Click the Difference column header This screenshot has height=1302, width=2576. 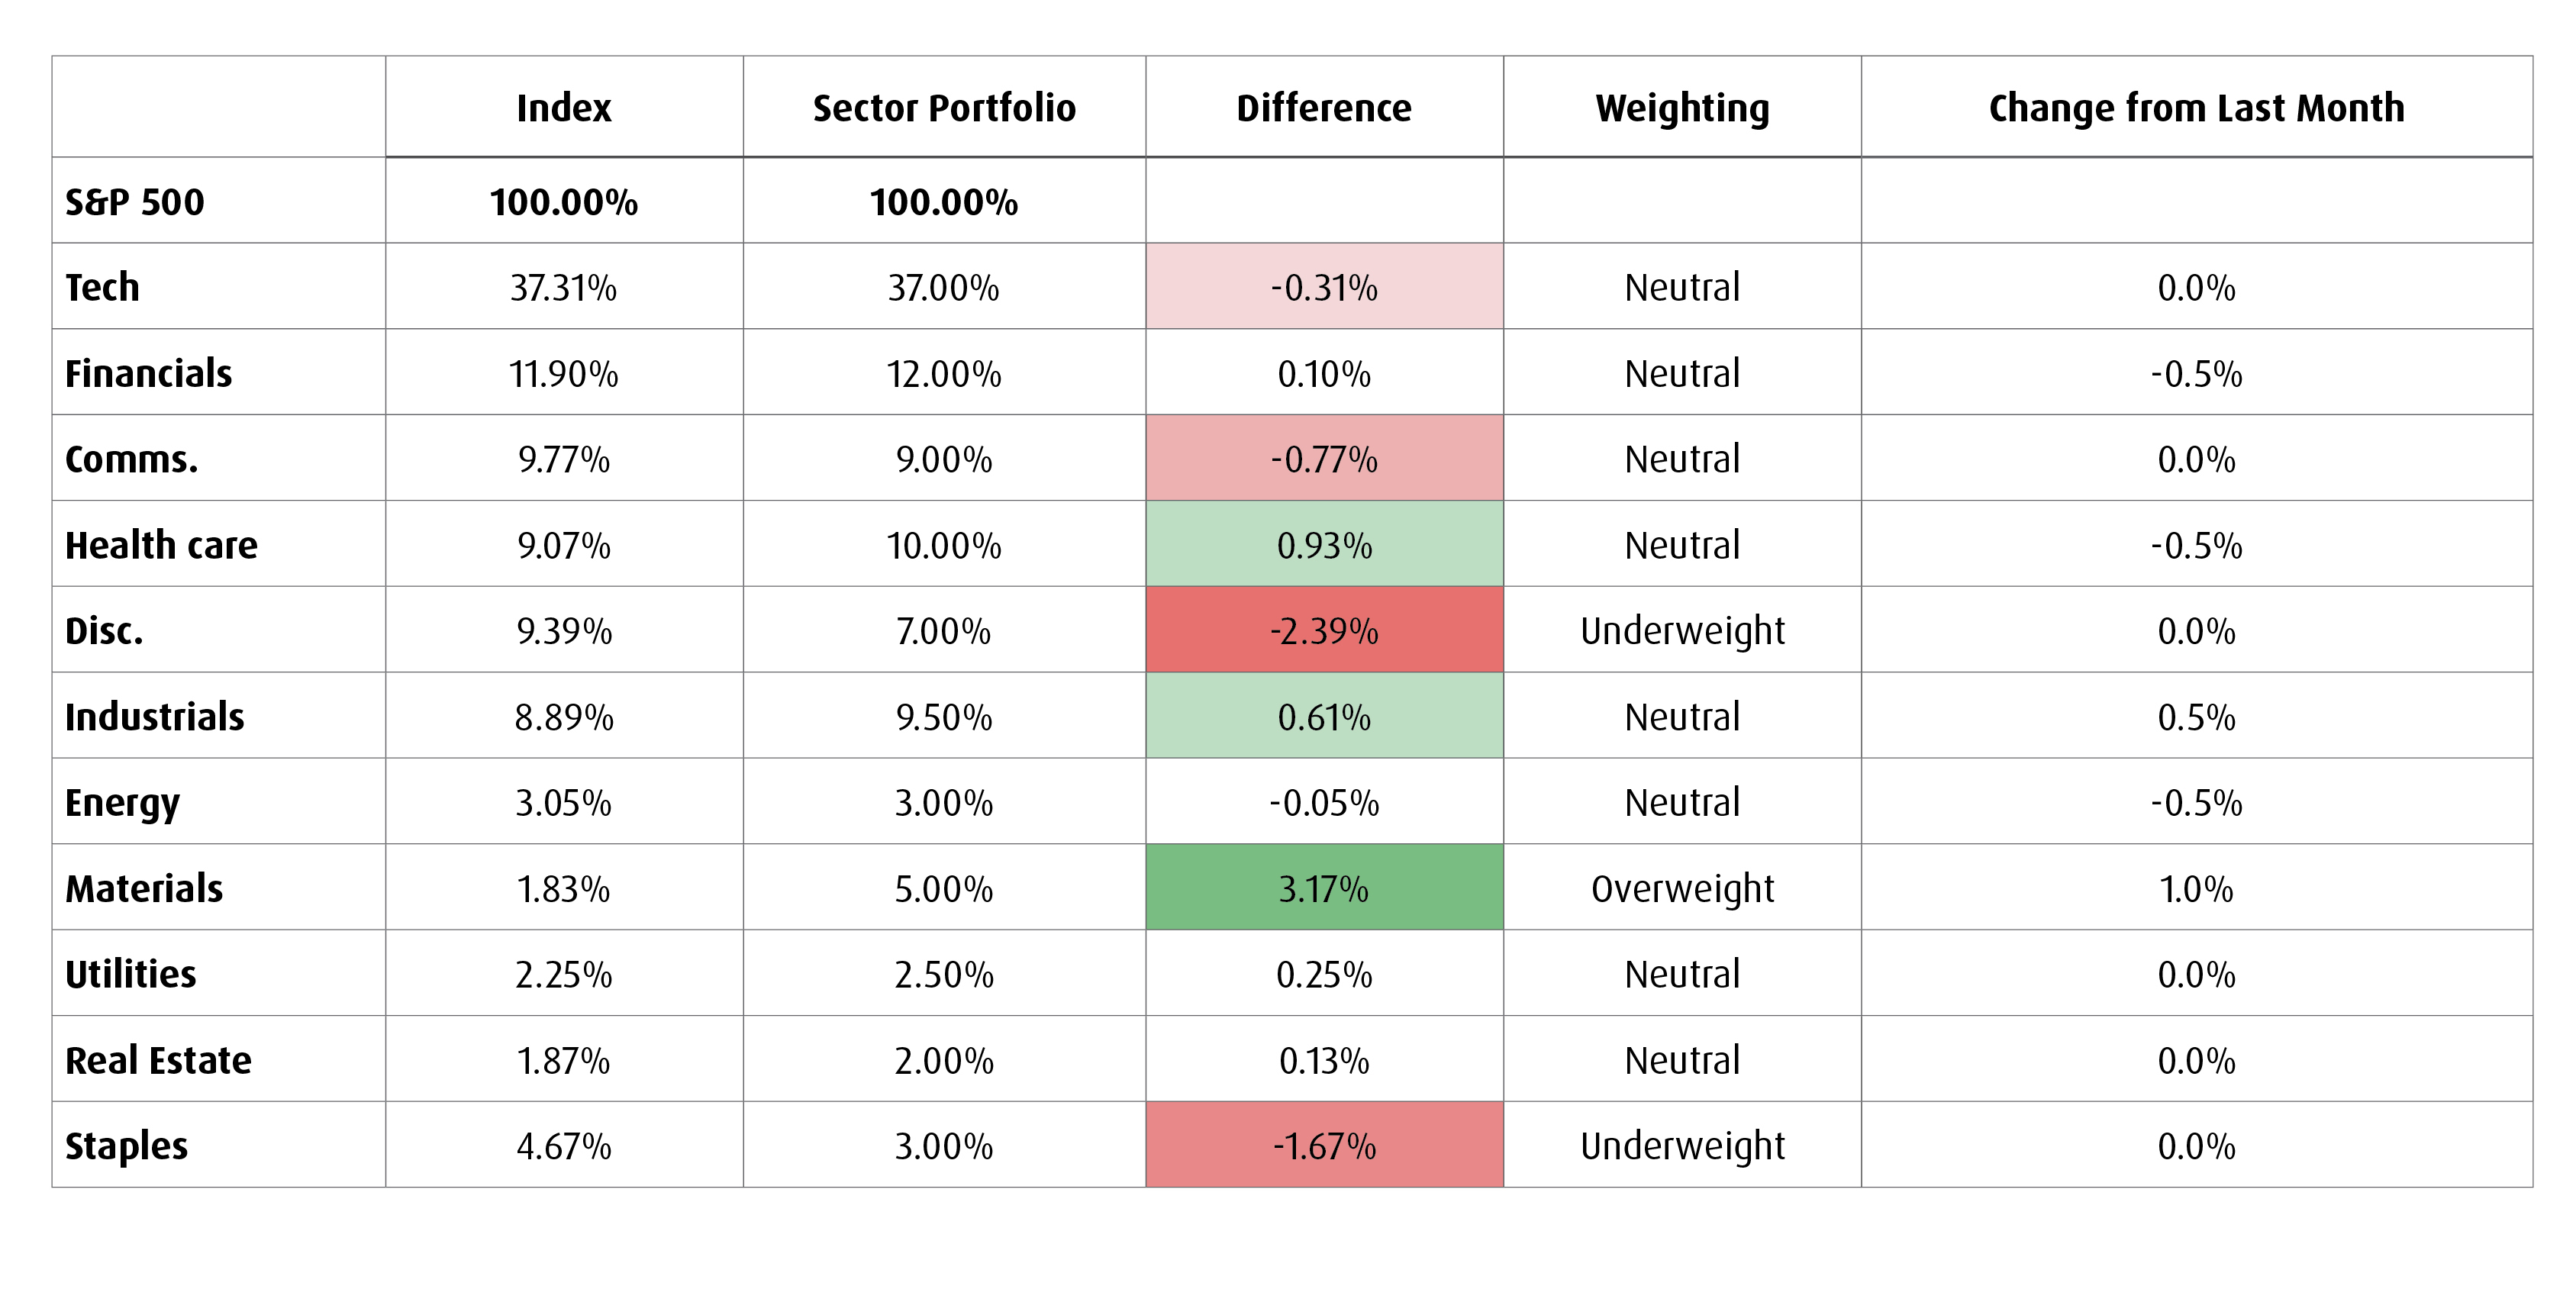1324,108
